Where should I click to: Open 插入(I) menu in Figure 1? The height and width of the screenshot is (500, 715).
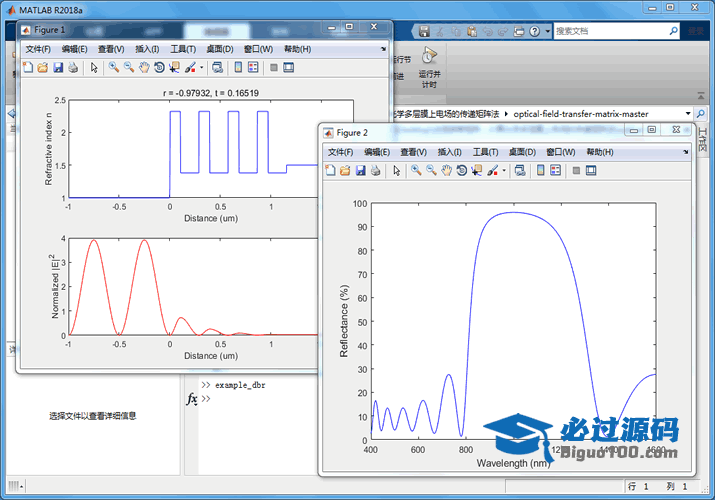(147, 49)
